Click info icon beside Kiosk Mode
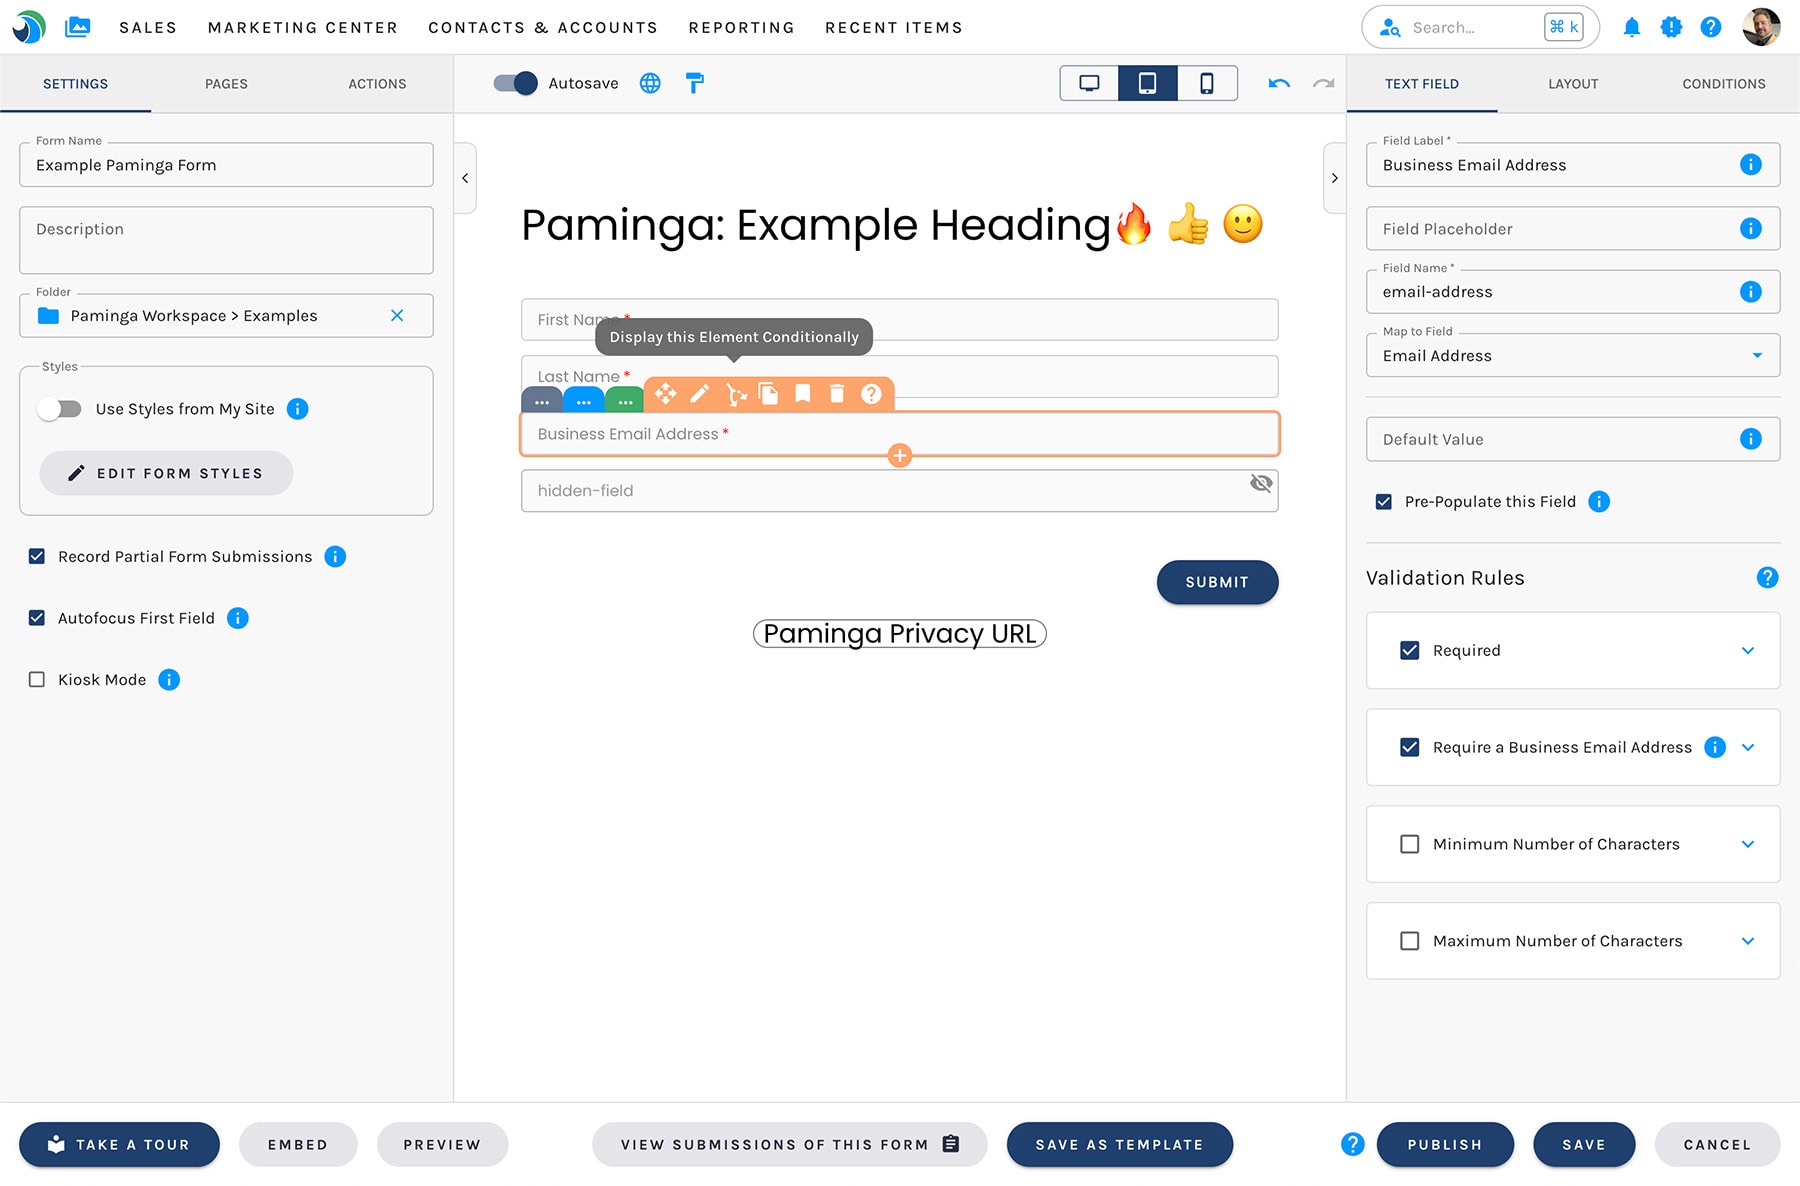Screen dimensions: 1800x1186 click(169, 680)
